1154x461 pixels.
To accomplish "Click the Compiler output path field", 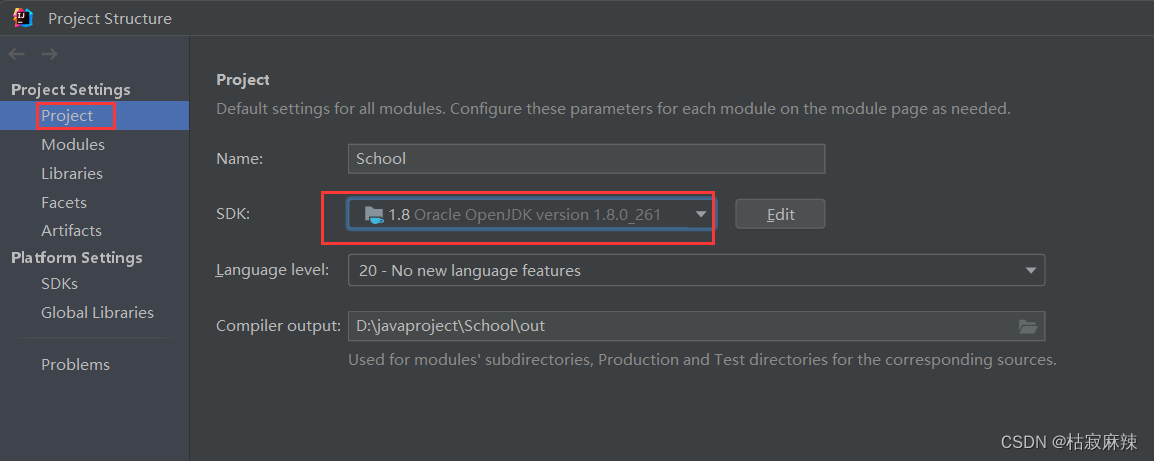I will pos(696,325).
